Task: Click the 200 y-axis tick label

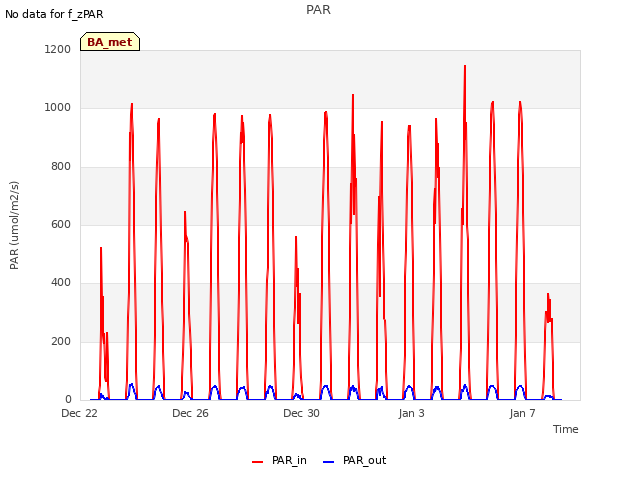Action: [61, 341]
